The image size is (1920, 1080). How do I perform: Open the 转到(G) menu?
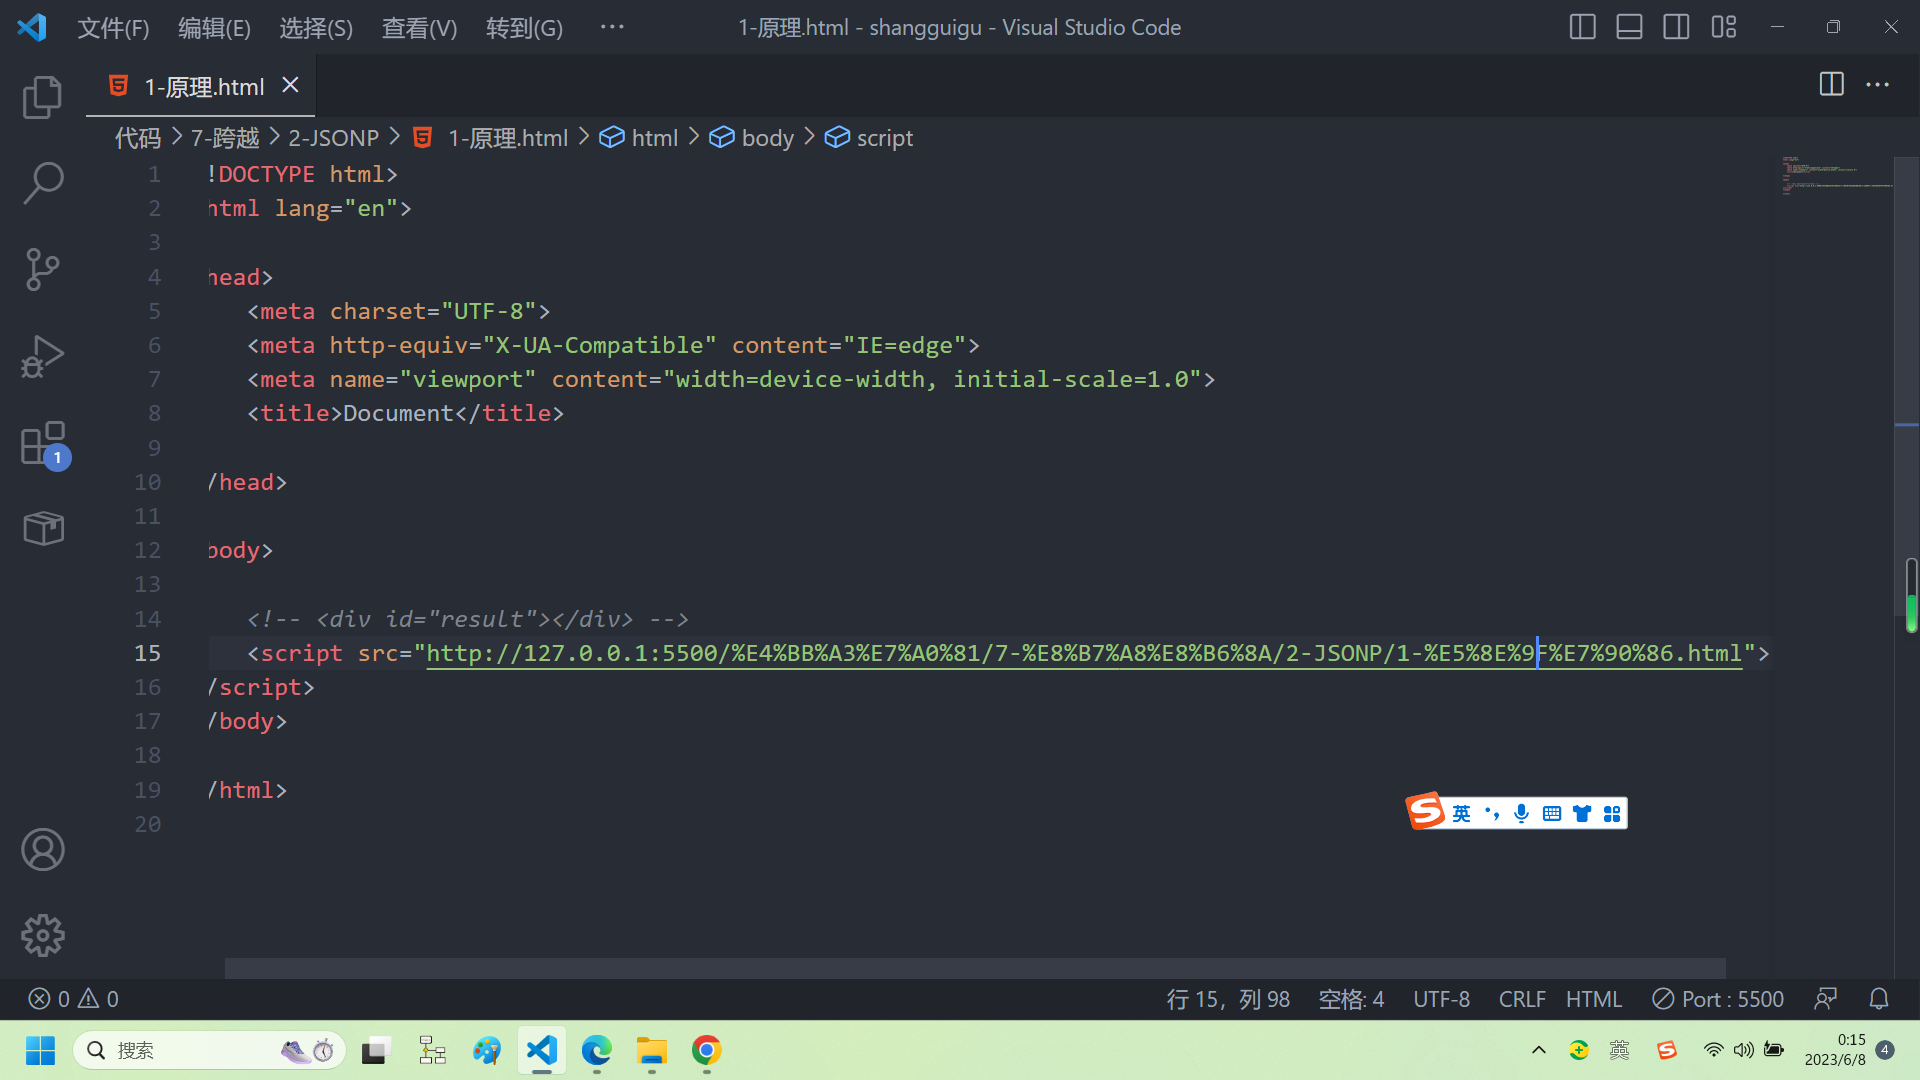(524, 28)
